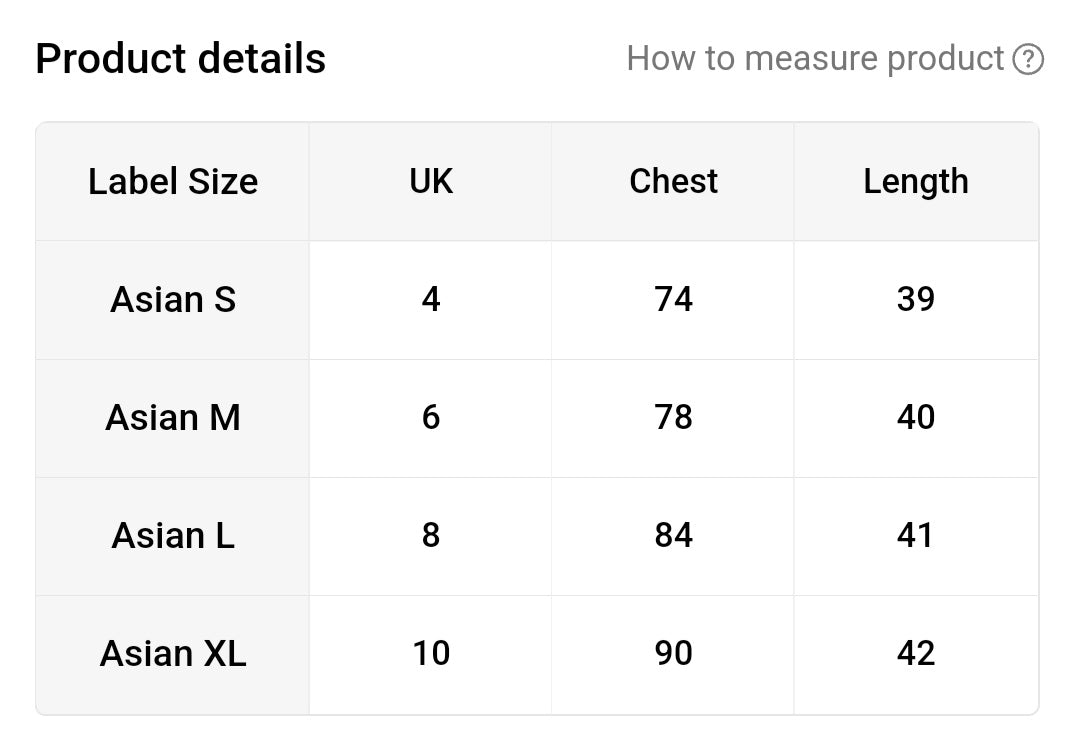
Task: Click the Length column header
Action: coord(916,182)
